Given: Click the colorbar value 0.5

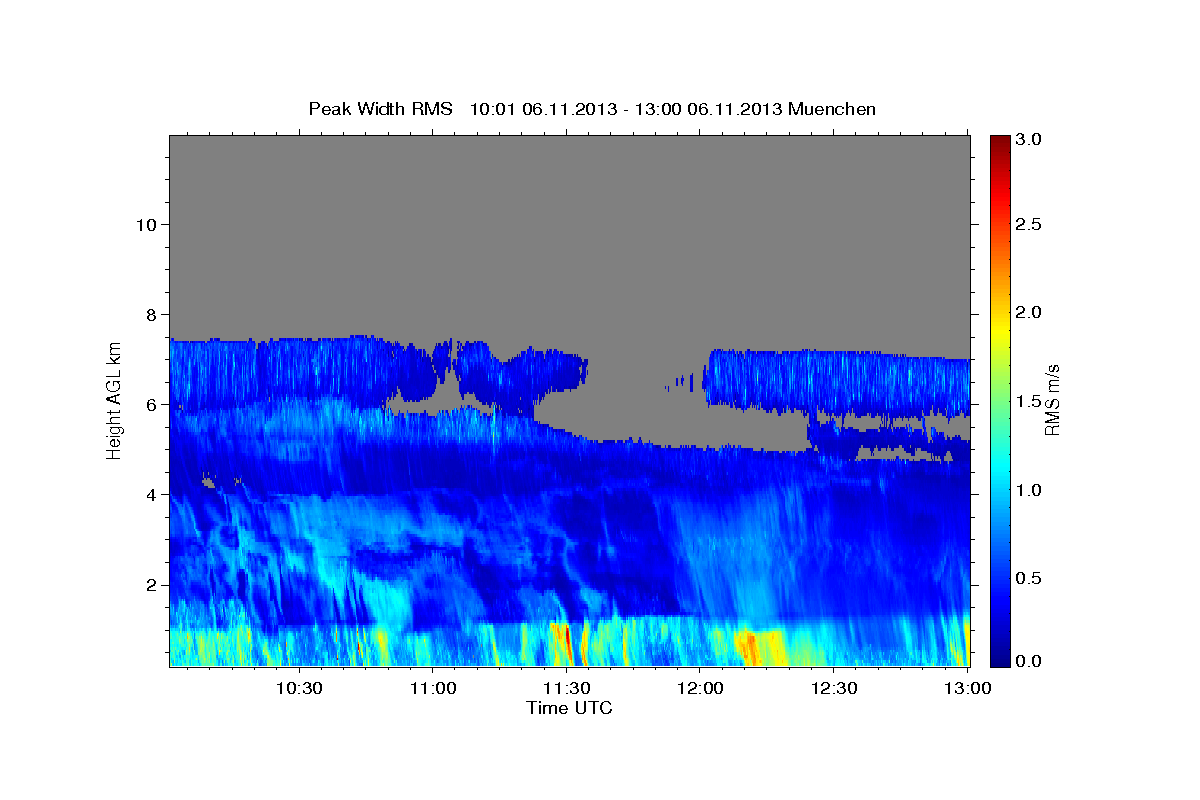Looking at the screenshot, I should [x=1030, y=578].
